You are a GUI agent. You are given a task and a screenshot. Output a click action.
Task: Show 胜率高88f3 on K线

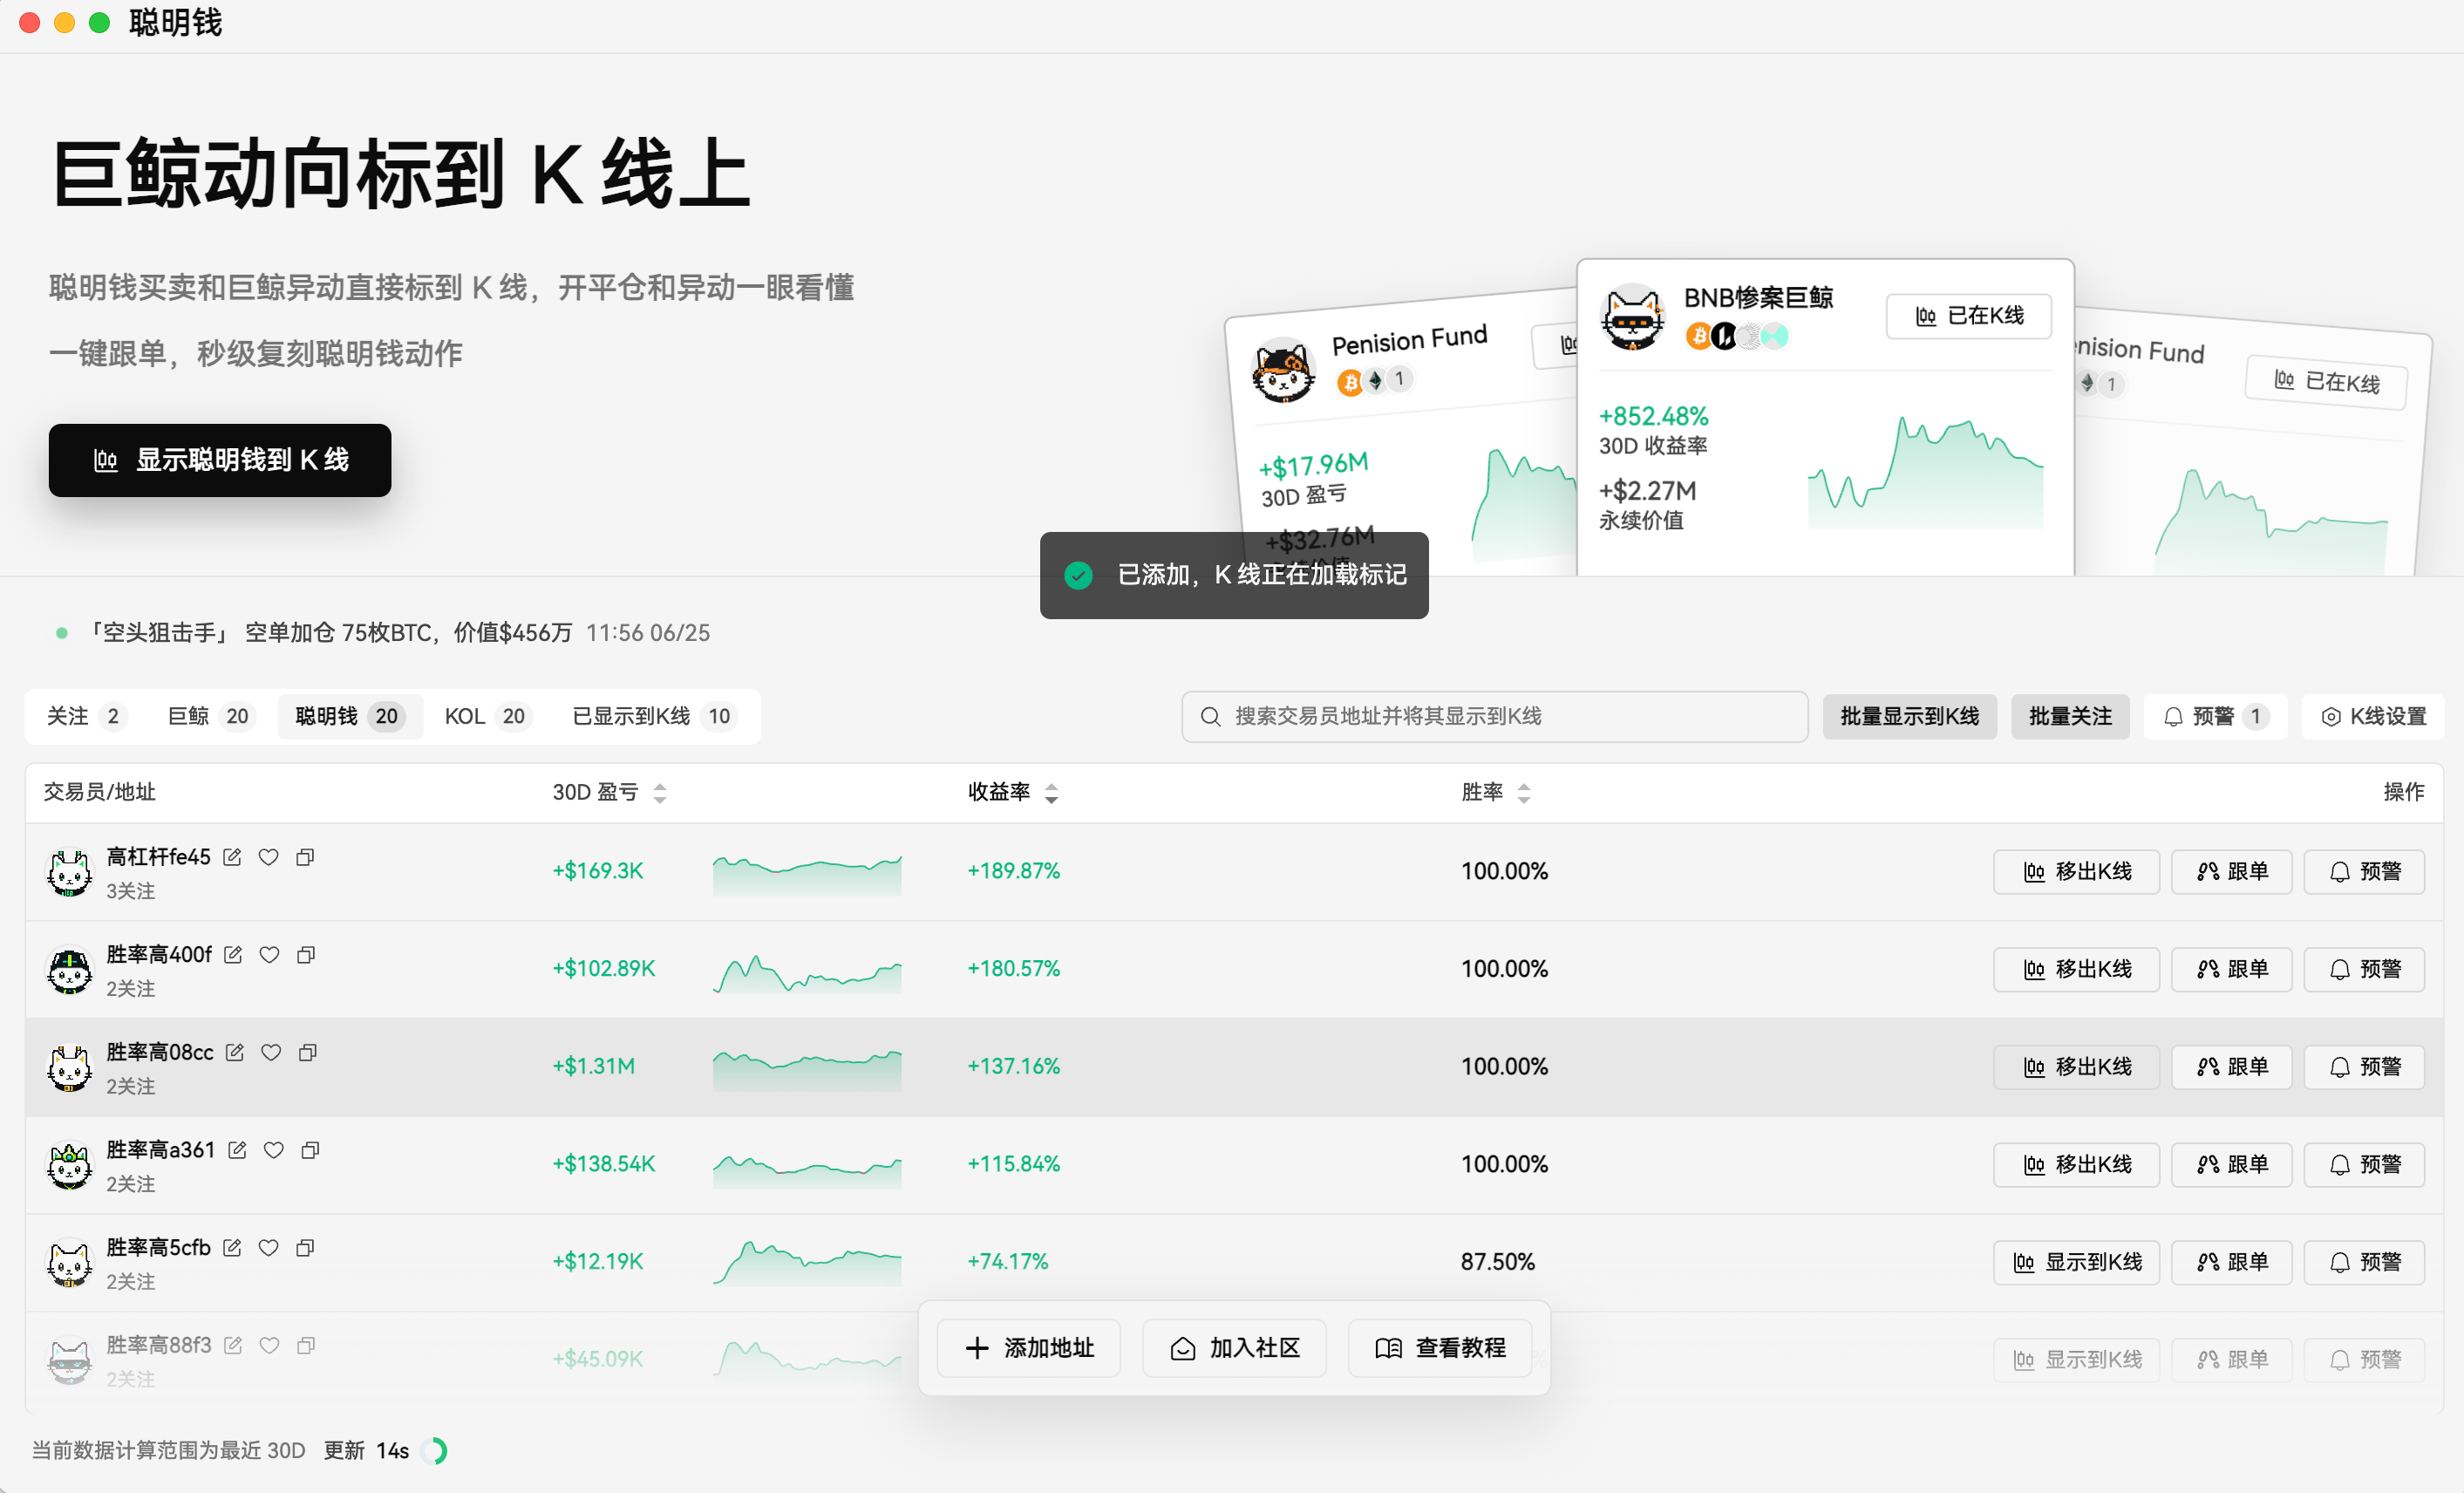2076,1360
